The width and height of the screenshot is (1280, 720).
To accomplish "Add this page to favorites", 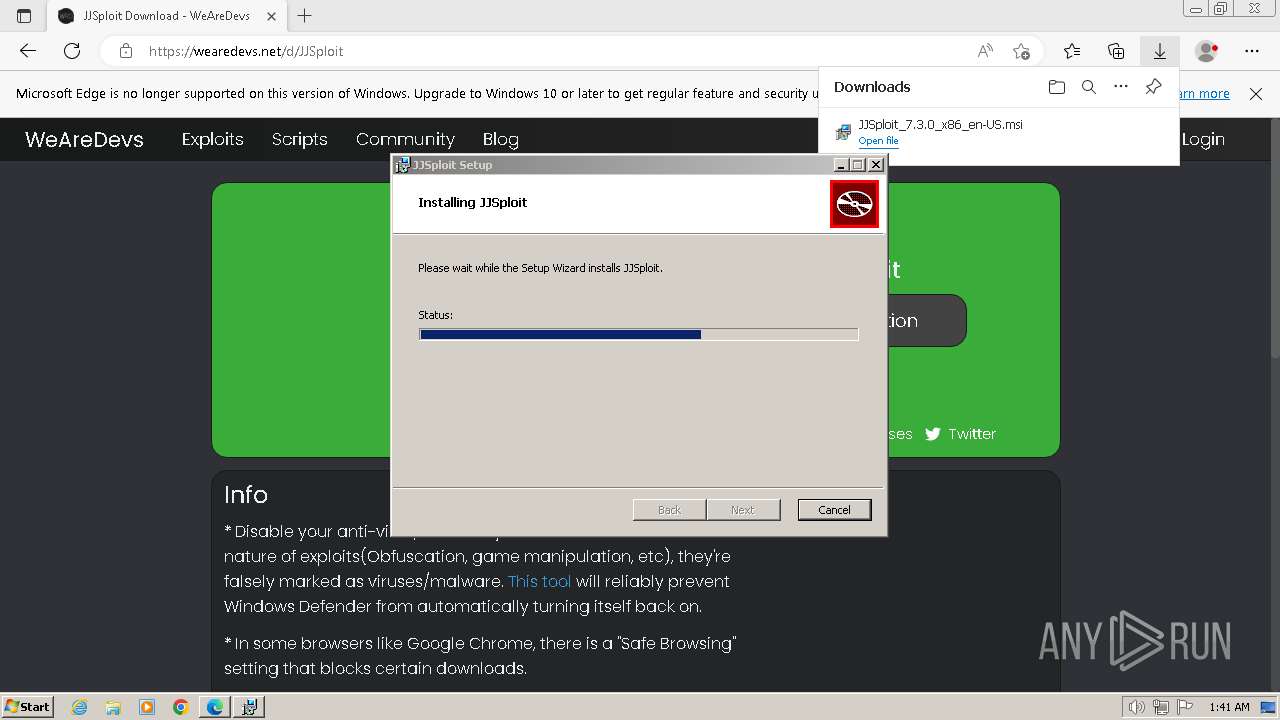I will point(1021,51).
